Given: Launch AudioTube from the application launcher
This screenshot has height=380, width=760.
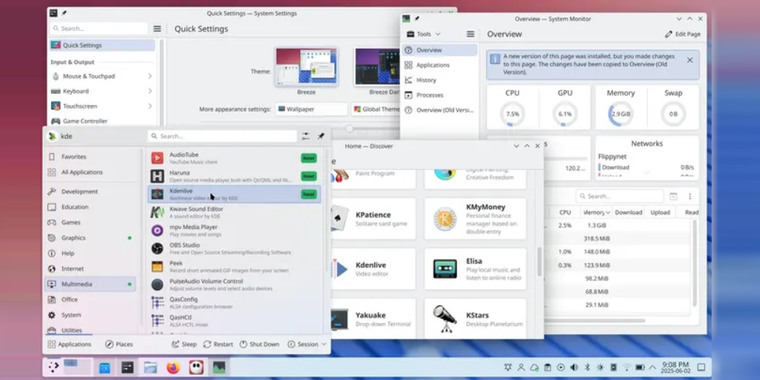Looking at the screenshot, I should tap(234, 158).
